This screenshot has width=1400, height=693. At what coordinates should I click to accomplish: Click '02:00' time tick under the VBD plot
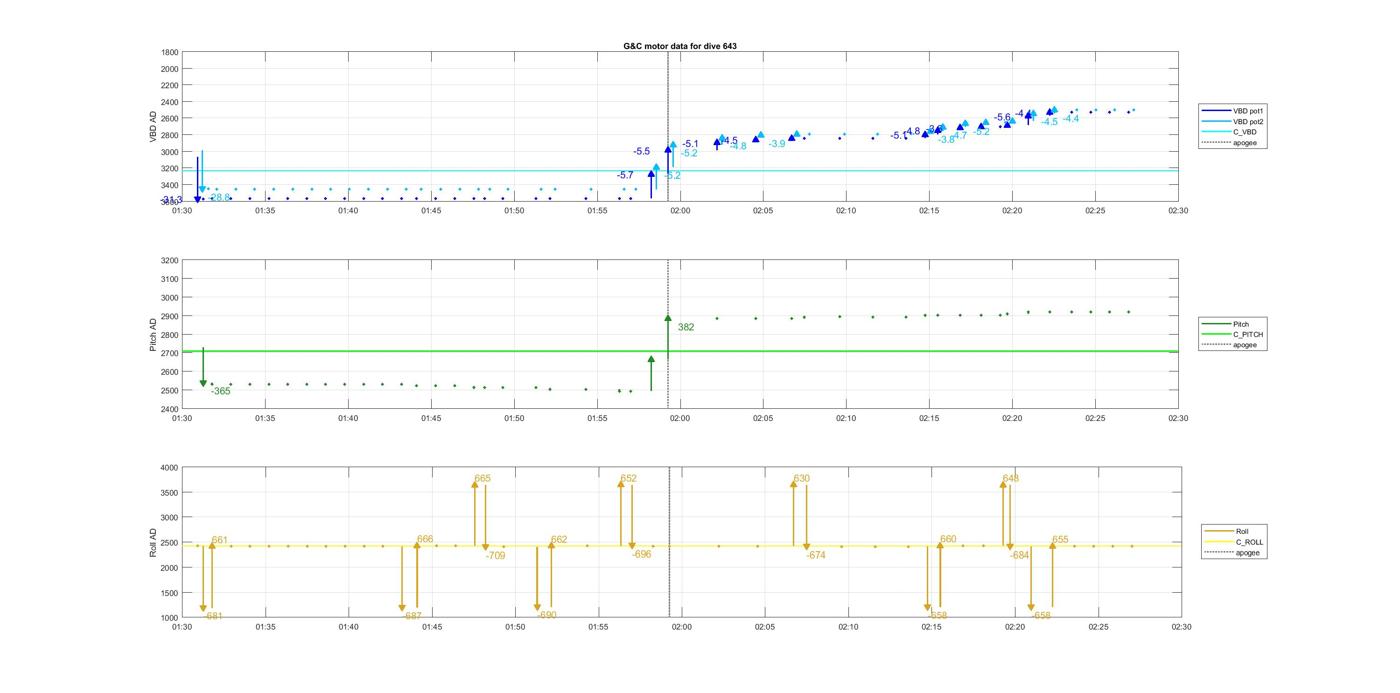point(680,211)
